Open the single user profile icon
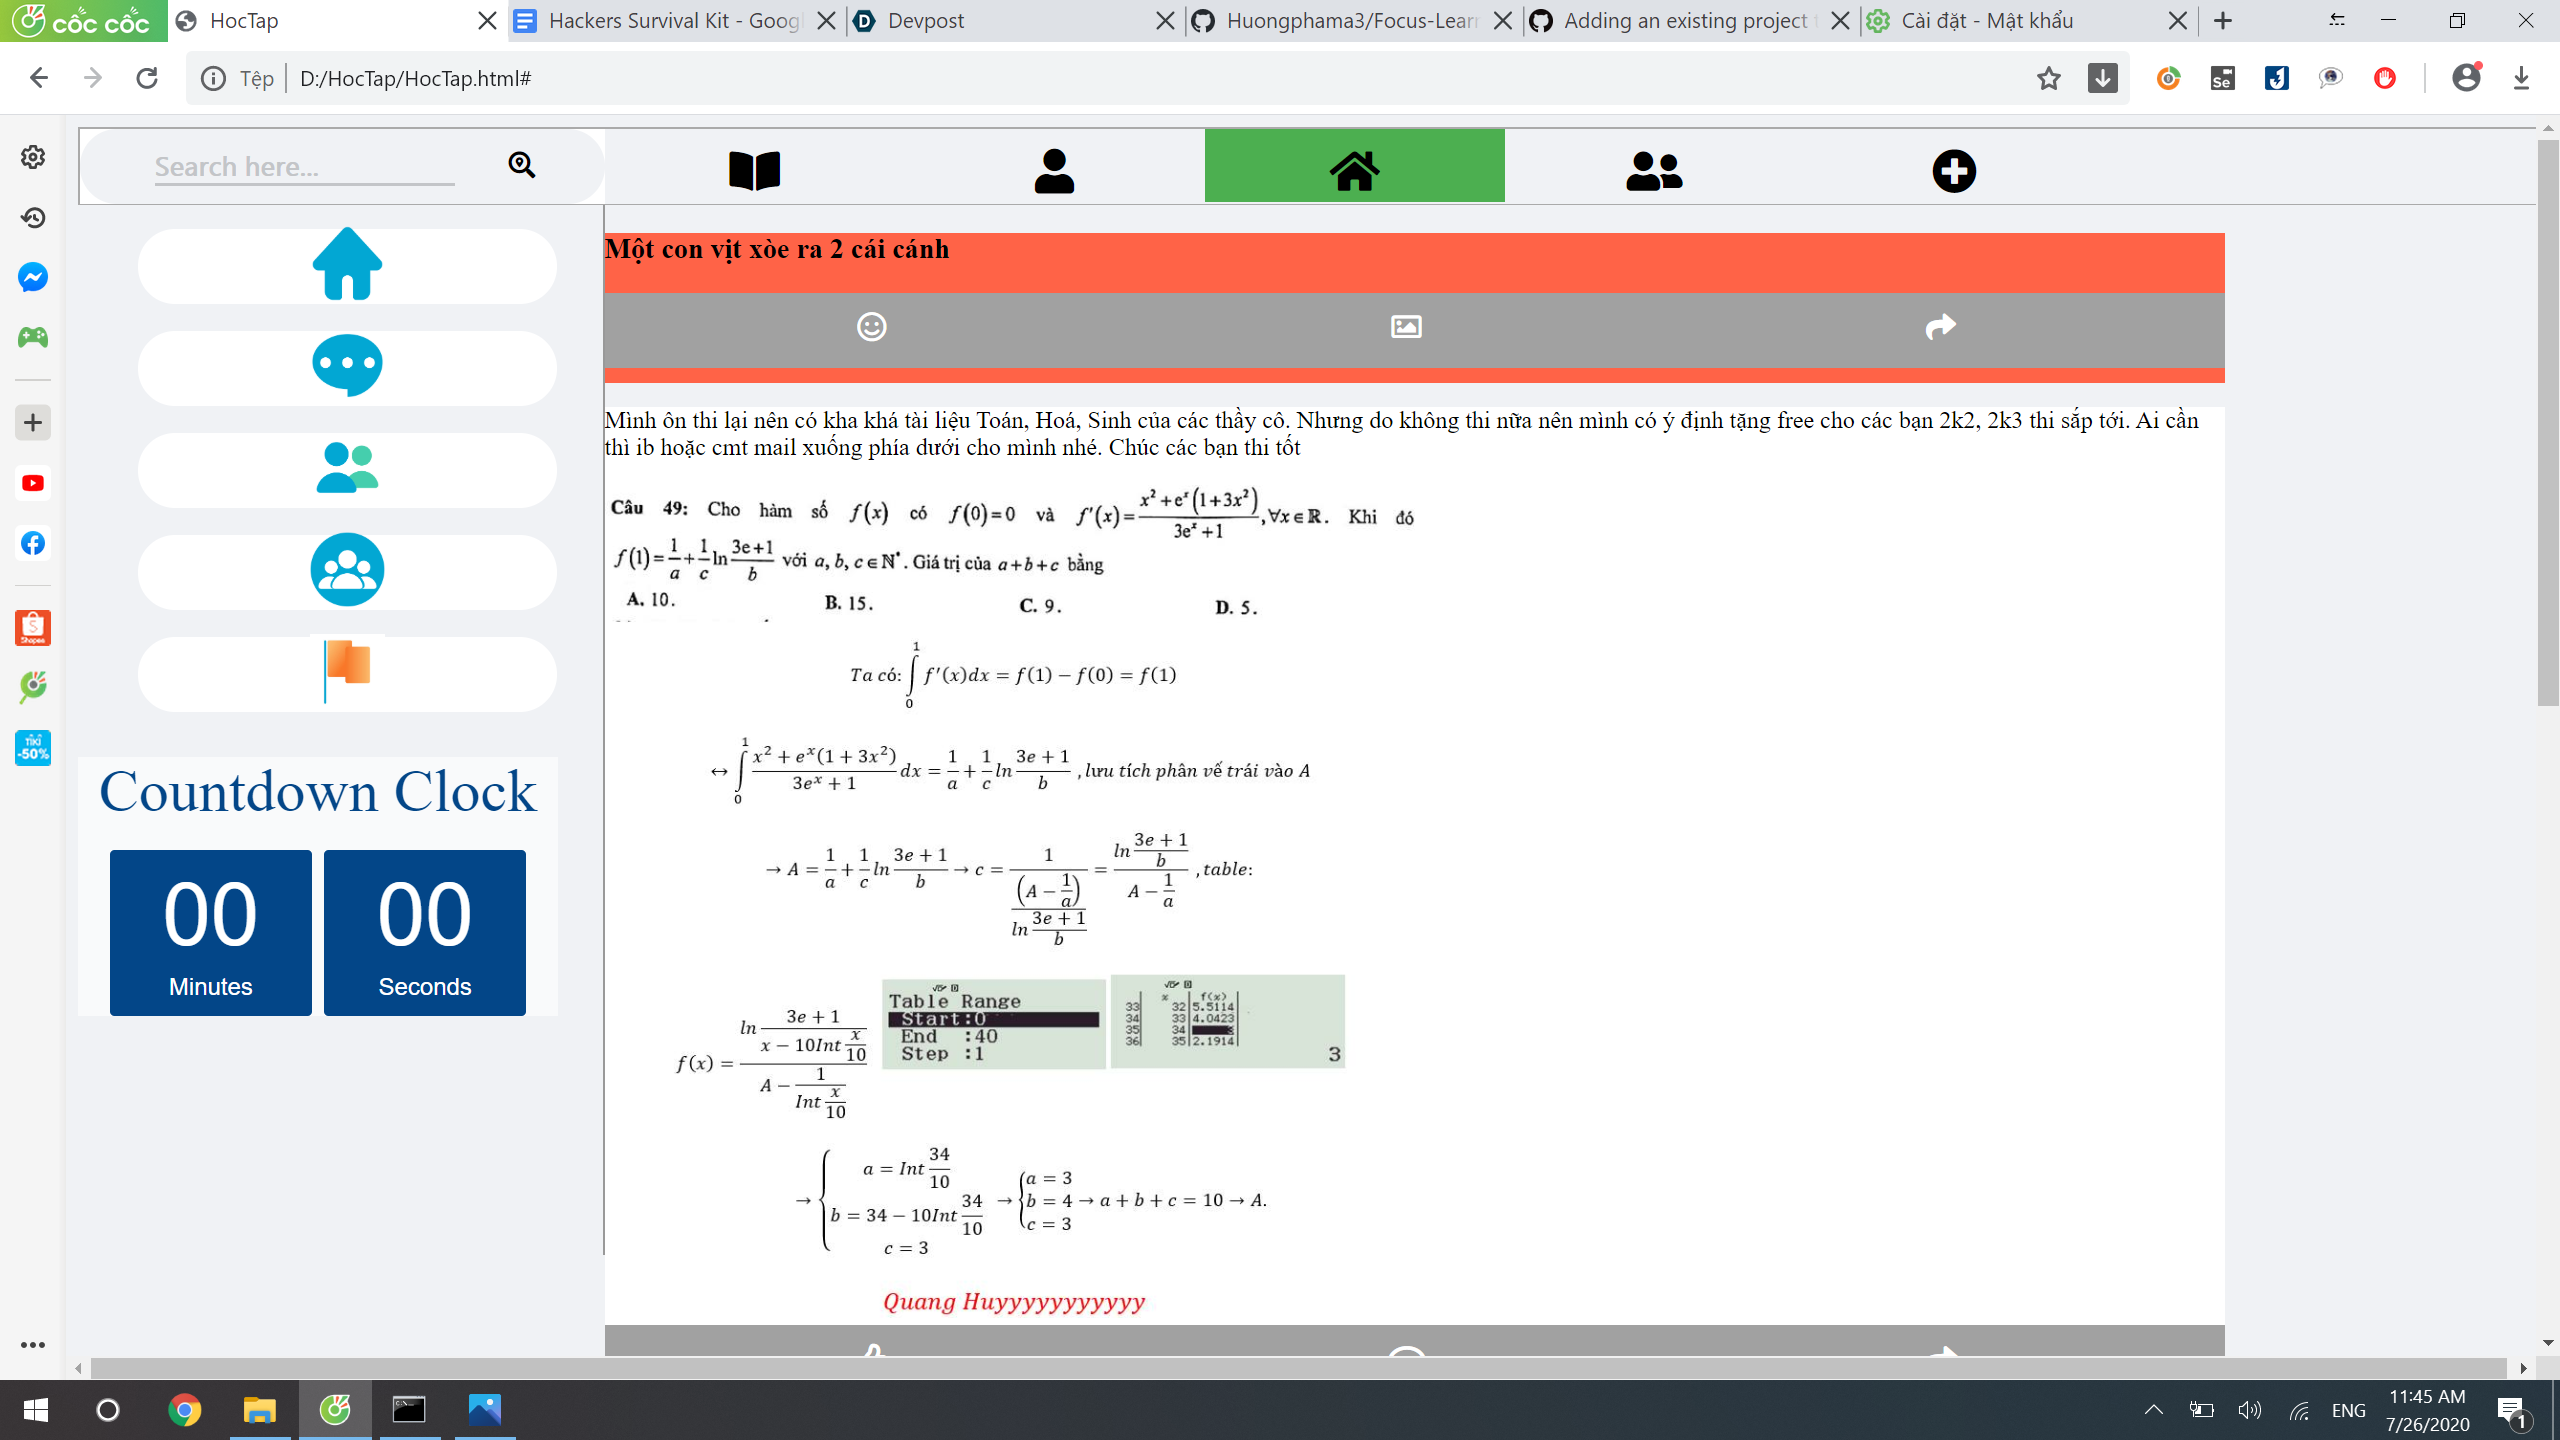The height and width of the screenshot is (1440, 2560). [x=1054, y=170]
